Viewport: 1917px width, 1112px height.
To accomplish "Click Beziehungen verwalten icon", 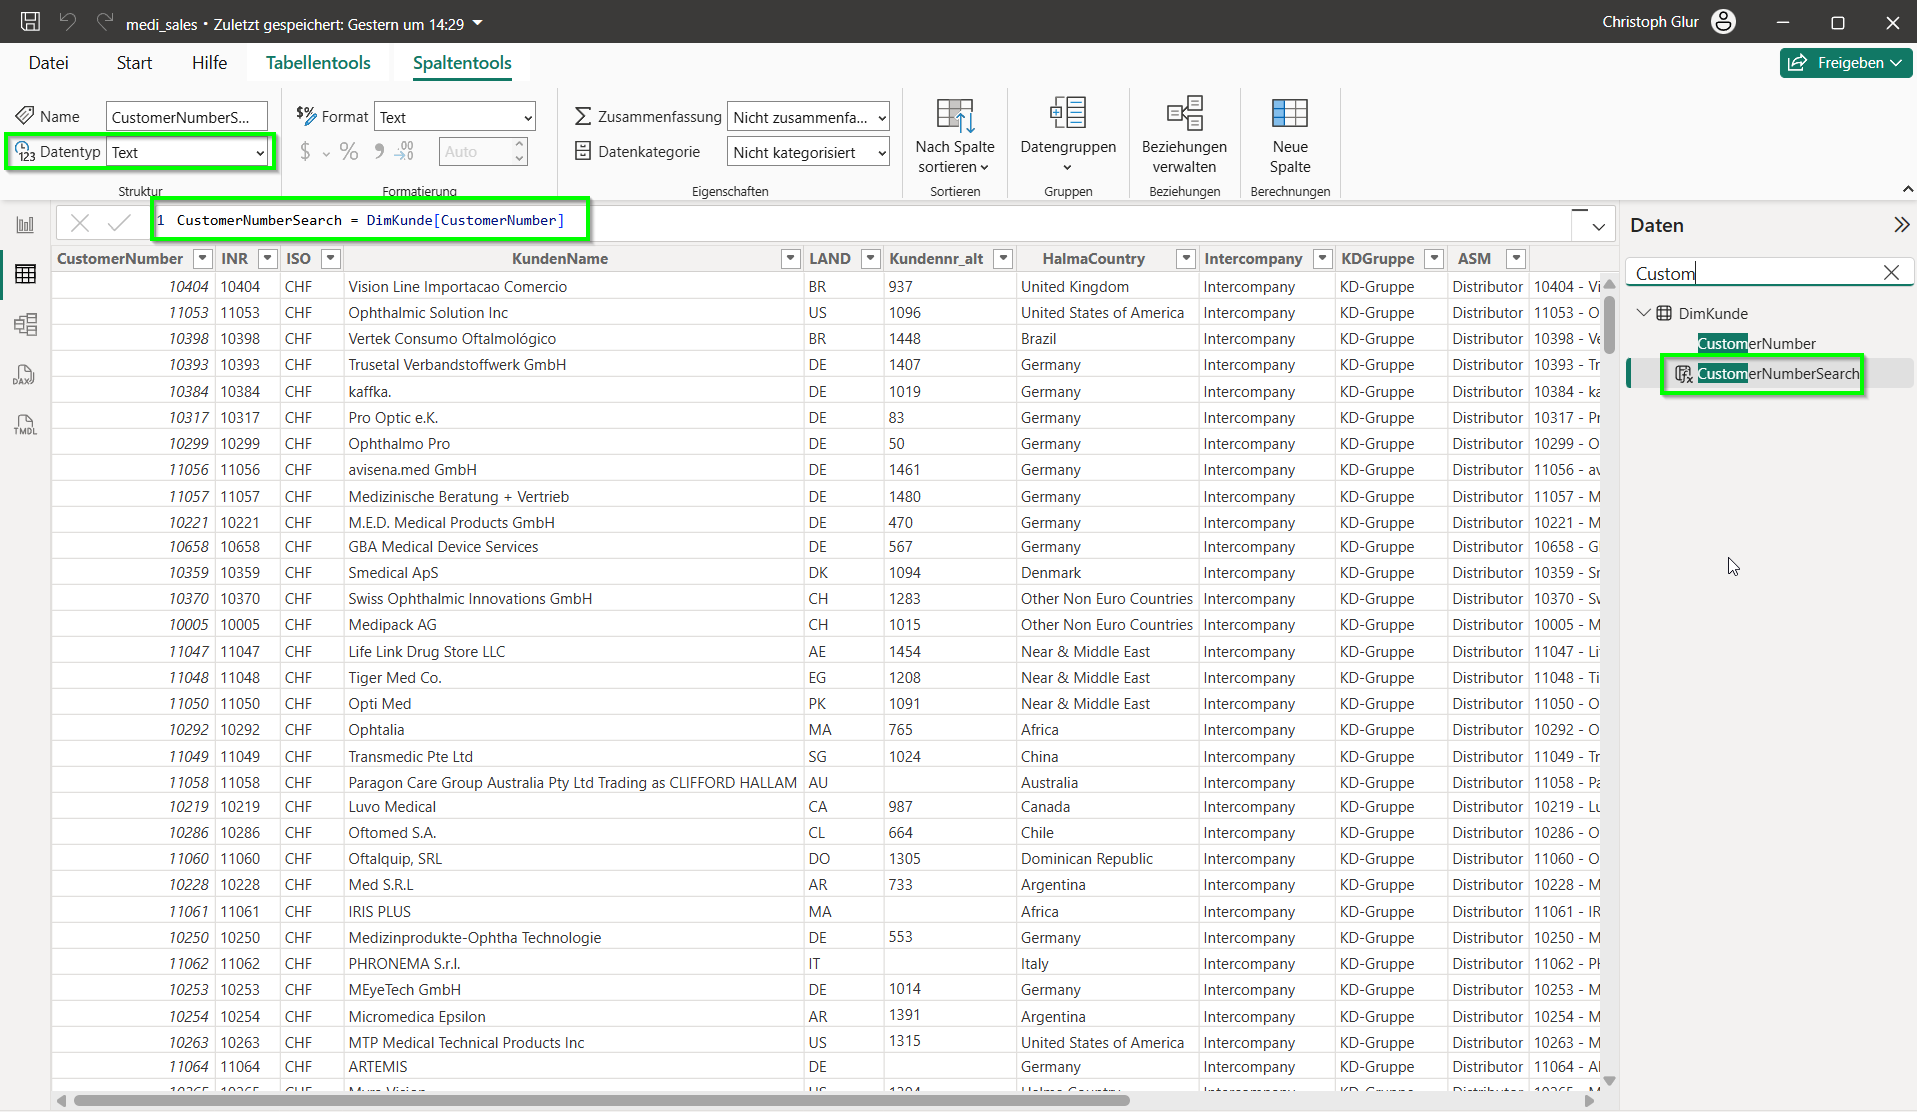I will coord(1185,113).
